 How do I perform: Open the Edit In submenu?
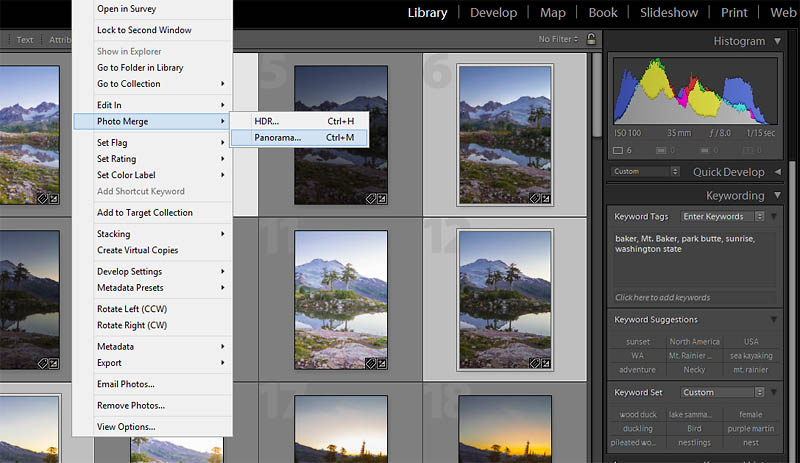[153, 105]
